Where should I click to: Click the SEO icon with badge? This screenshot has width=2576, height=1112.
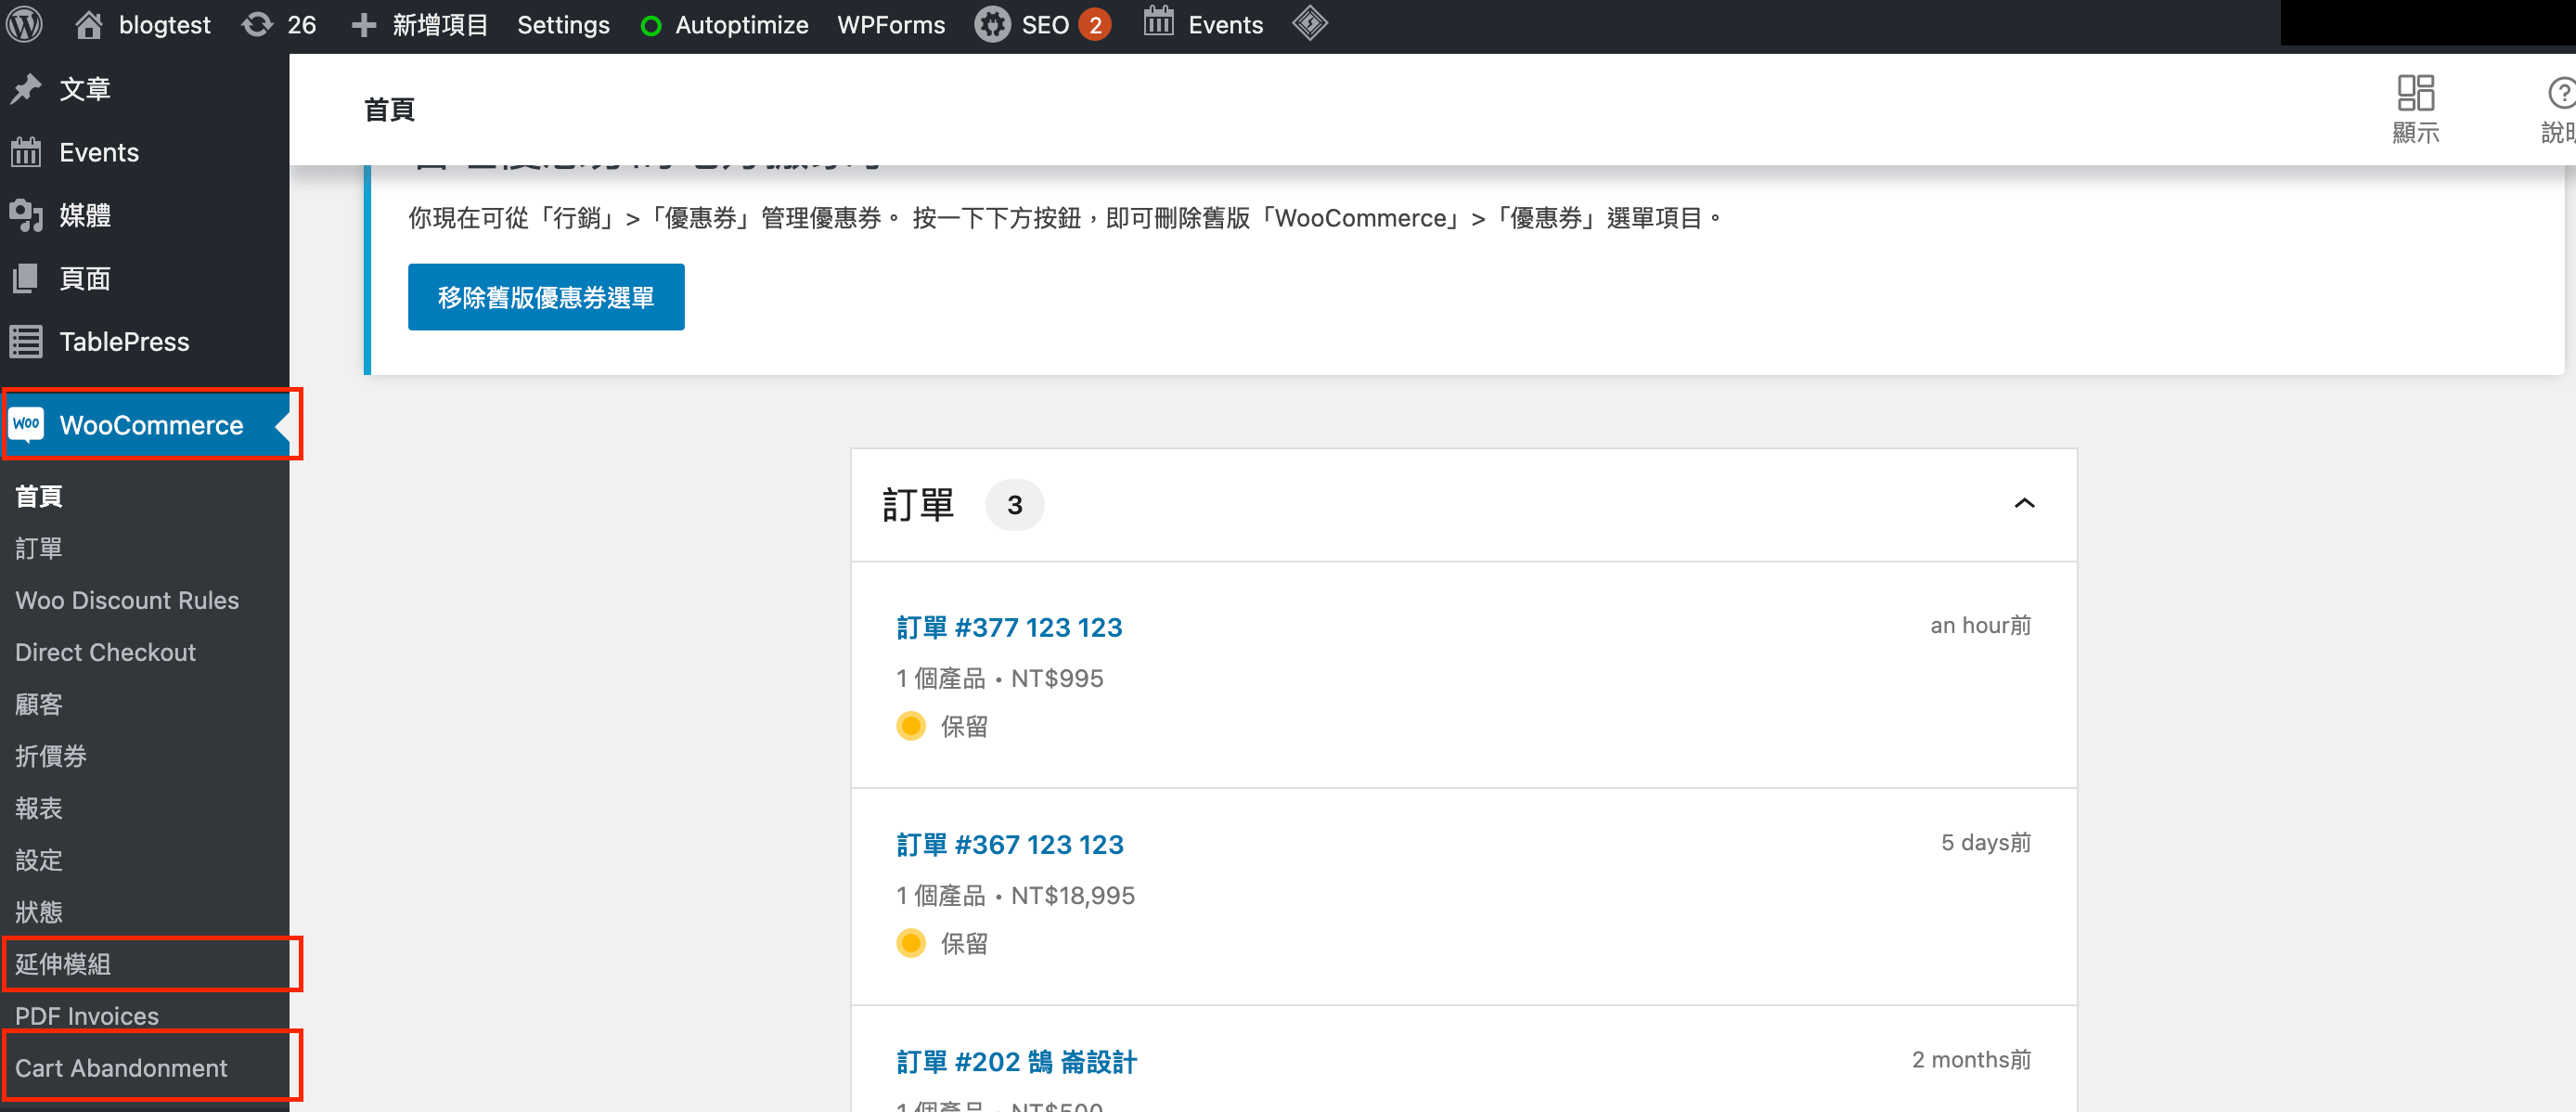click(x=1043, y=23)
